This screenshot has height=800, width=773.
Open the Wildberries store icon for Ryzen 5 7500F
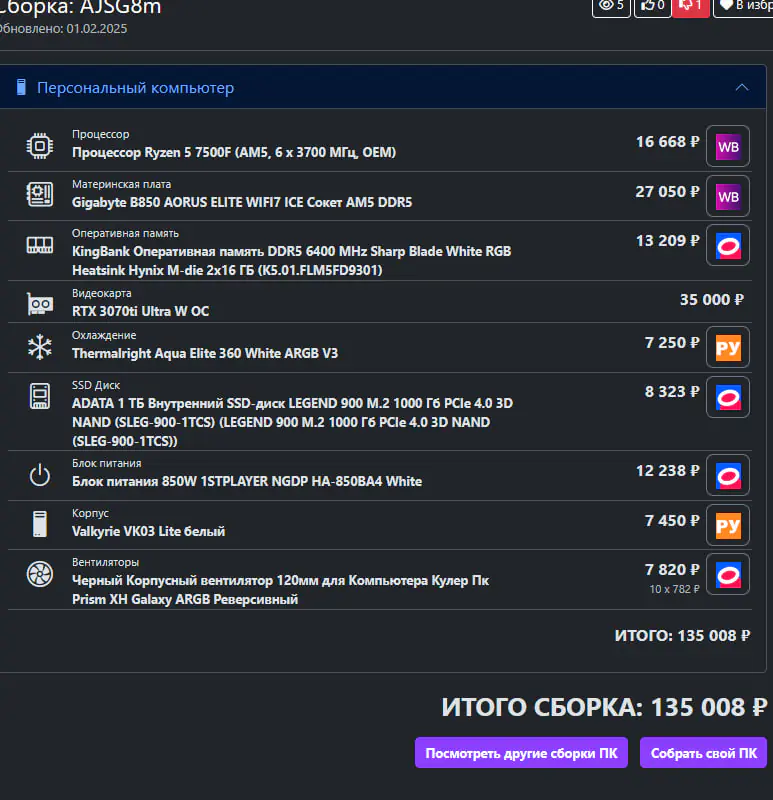click(728, 147)
